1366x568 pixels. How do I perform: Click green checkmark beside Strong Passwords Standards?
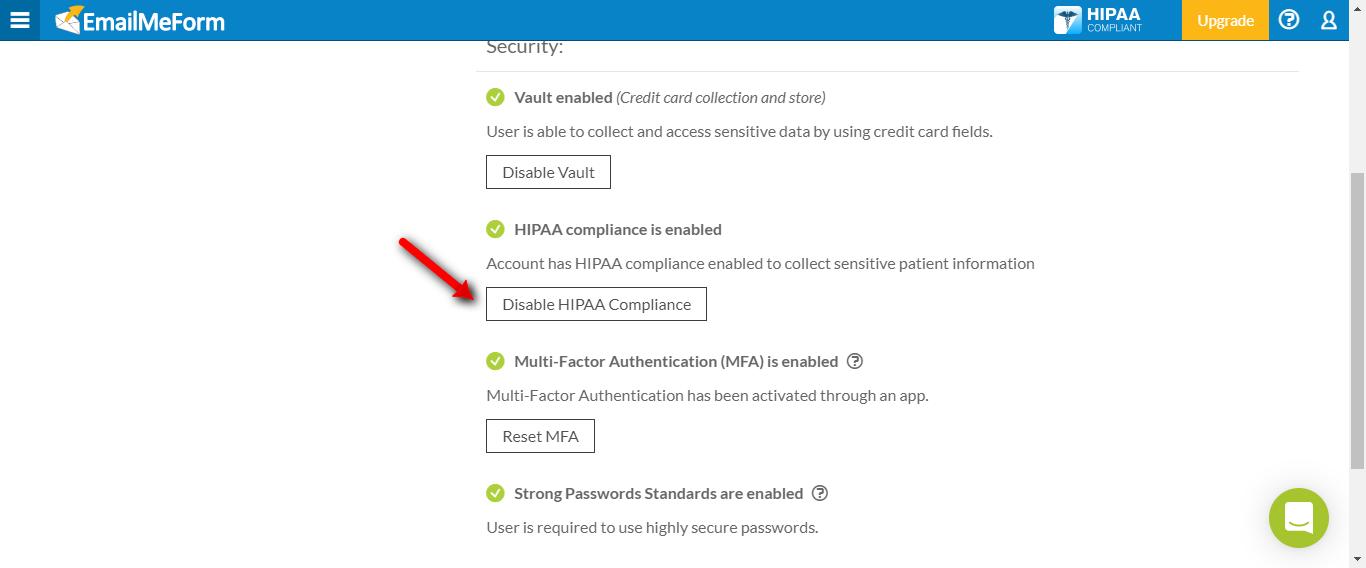tap(495, 493)
